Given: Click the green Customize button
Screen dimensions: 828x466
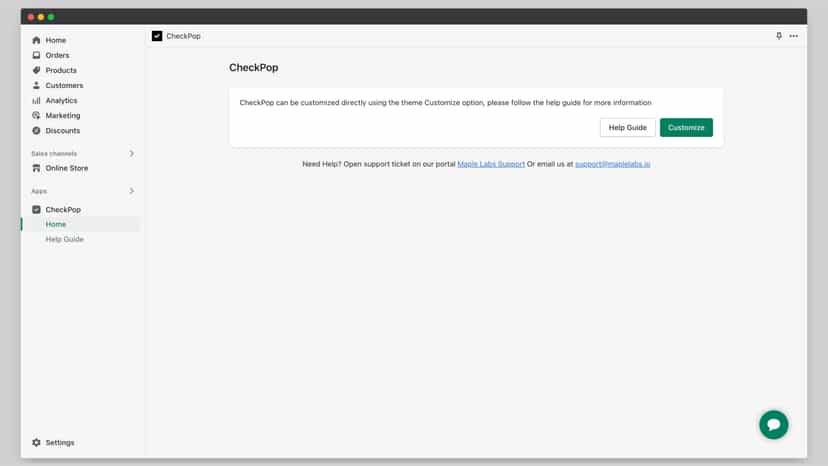Looking at the screenshot, I should pyautogui.click(x=686, y=127).
